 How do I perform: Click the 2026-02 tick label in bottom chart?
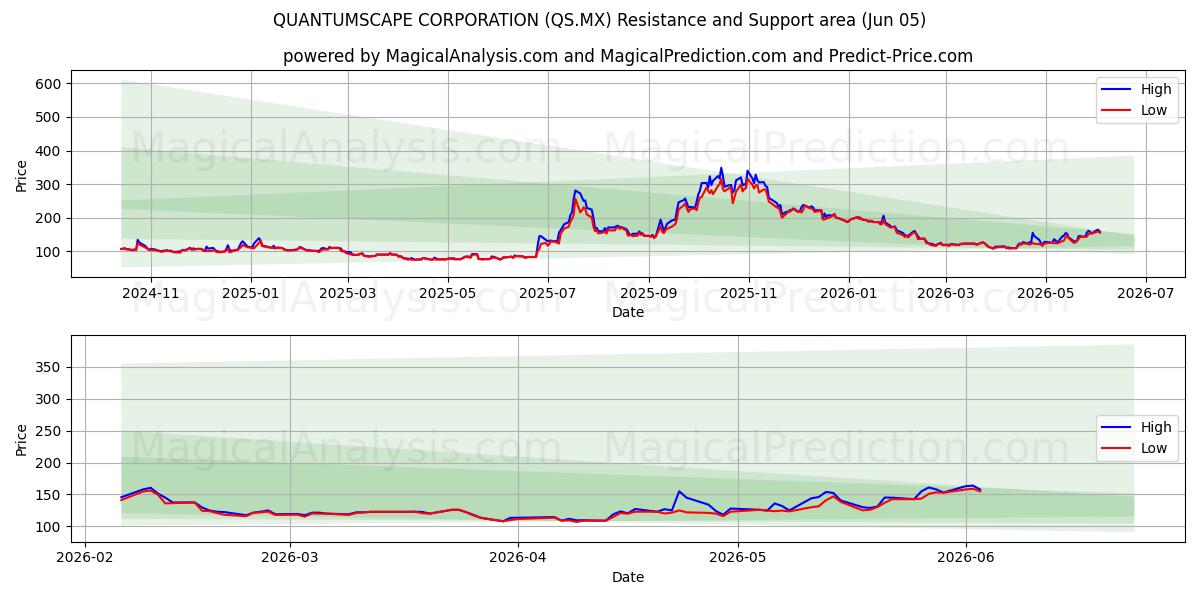pyautogui.click(x=85, y=559)
